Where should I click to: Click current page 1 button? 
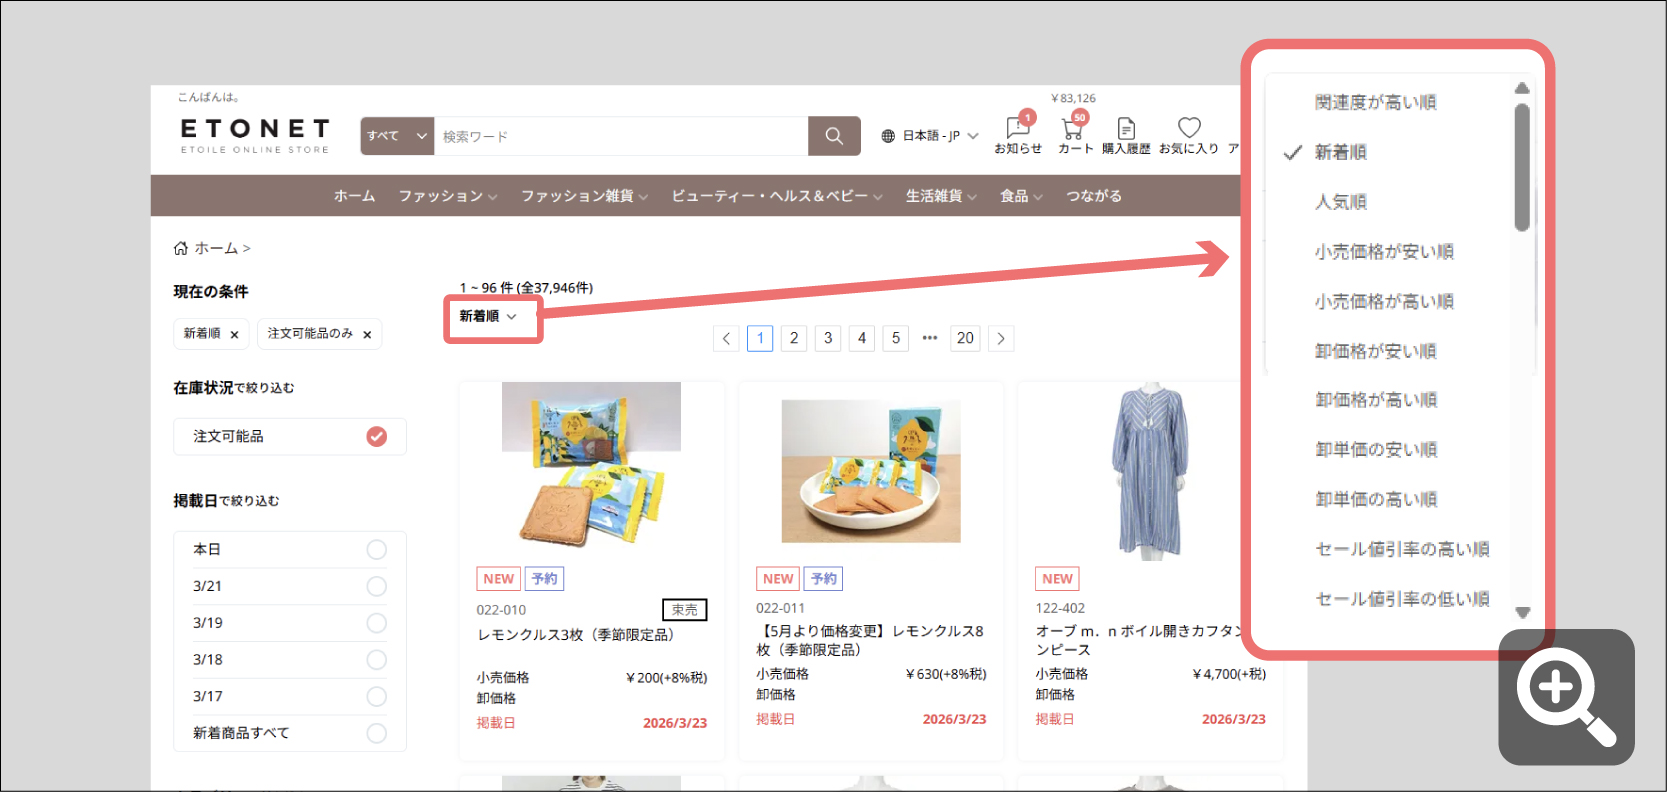click(760, 338)
